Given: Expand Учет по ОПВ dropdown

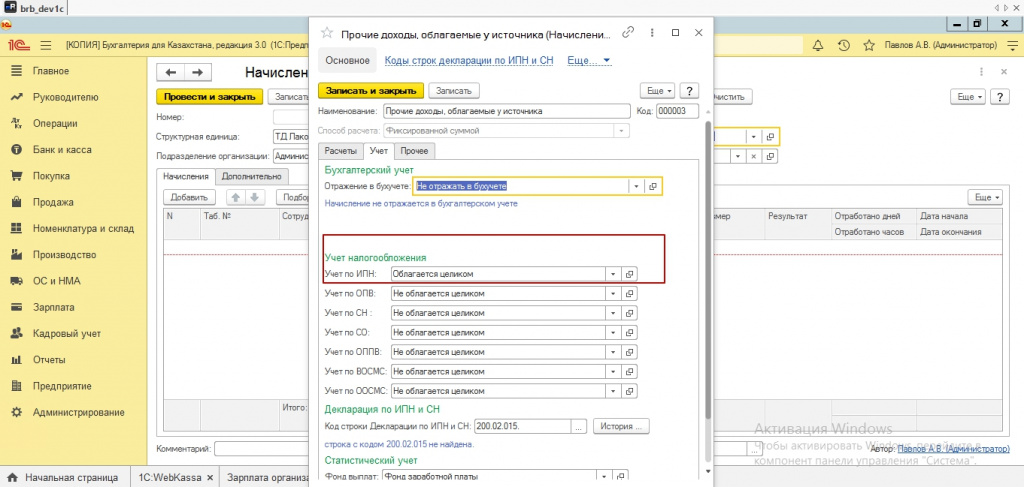Looking at the screenshot, I should click(613, 294).
